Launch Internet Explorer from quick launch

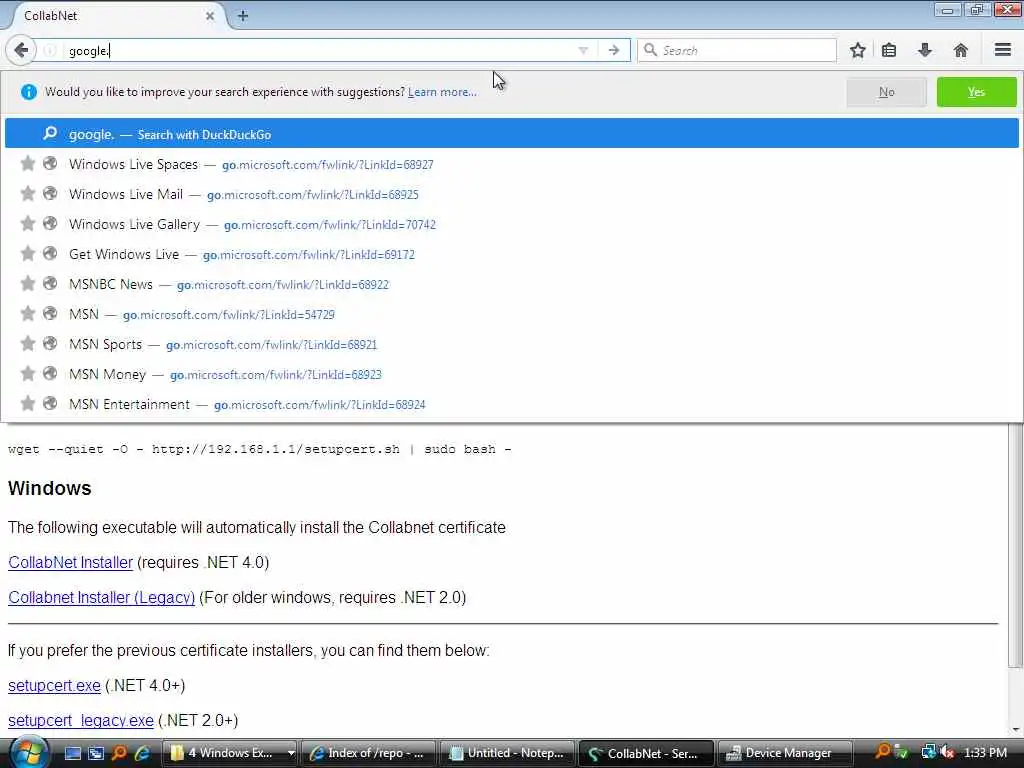coord(142,753)
